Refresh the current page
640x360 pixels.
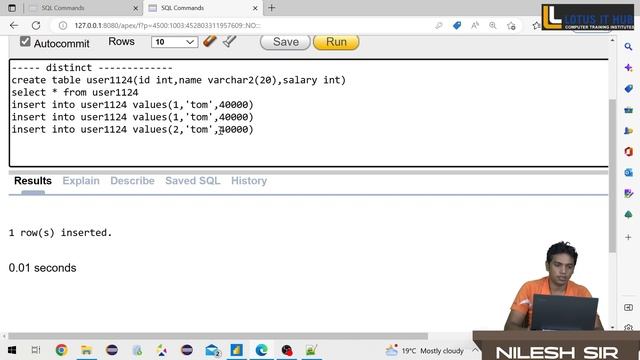(x=36, y=25)
